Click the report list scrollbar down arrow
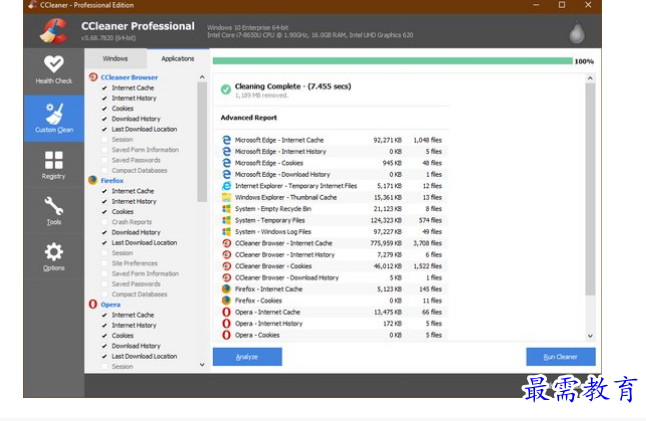646x421 pixels. [590, 336]
